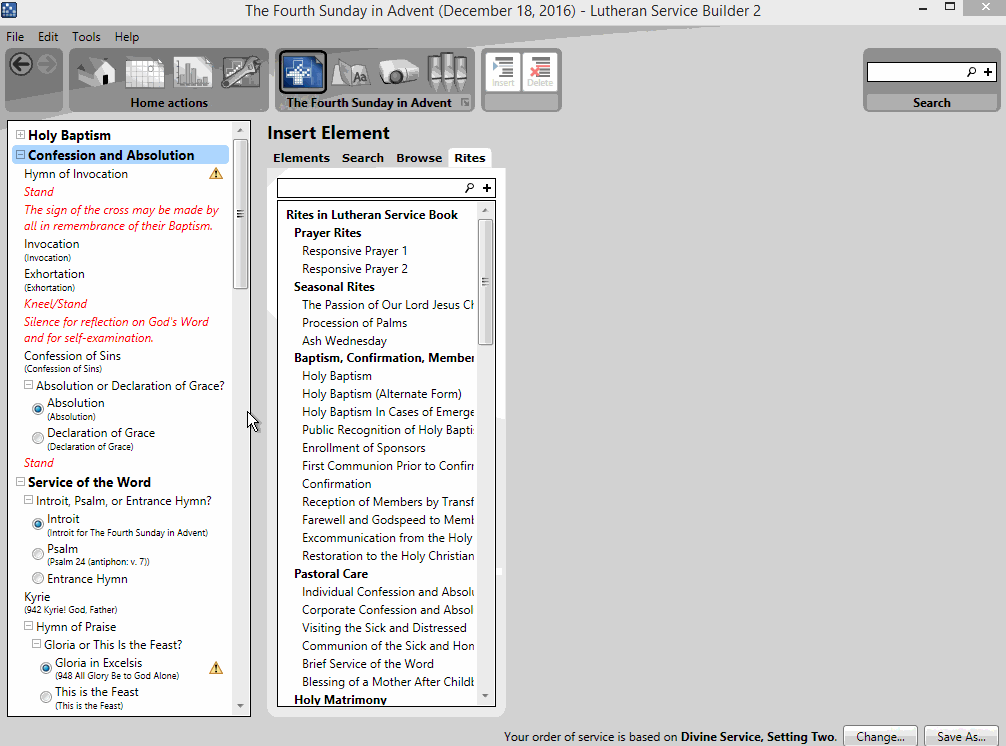This screenshot has width=1006, height=746.
Task: Click the Save As... button
Action: coord(961,736)
